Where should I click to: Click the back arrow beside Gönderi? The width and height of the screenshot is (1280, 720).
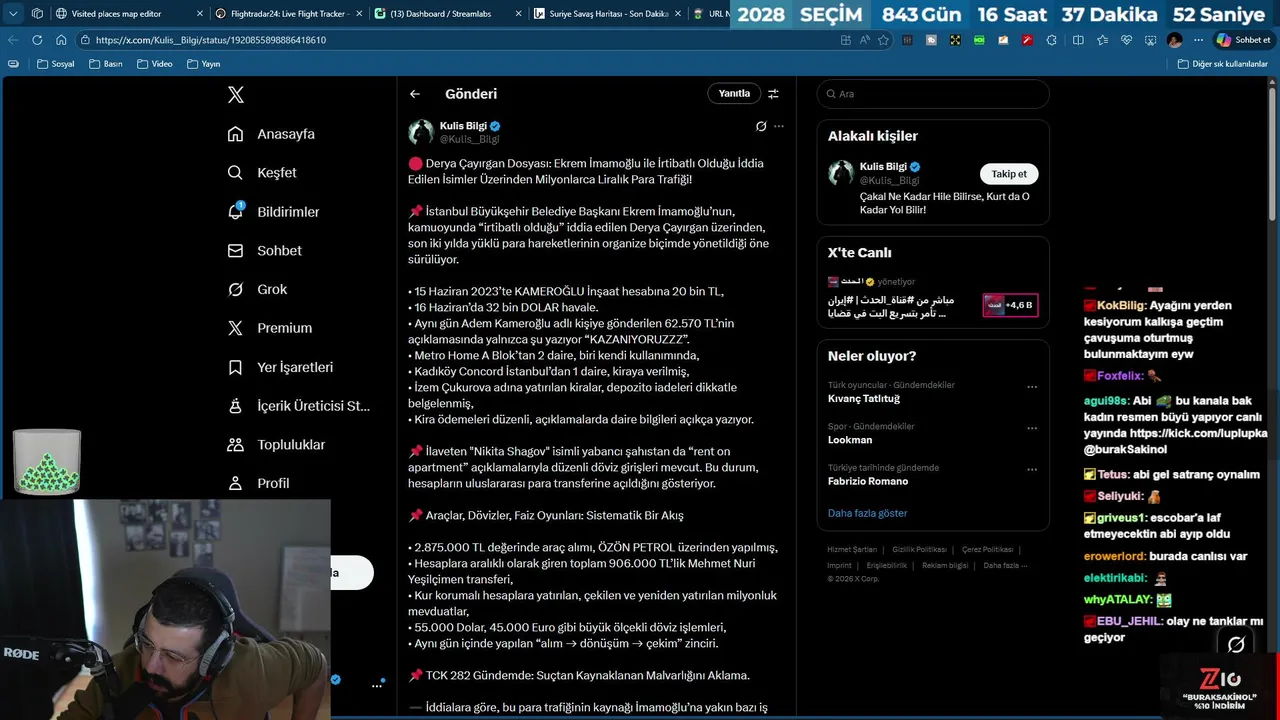point(415,94)
